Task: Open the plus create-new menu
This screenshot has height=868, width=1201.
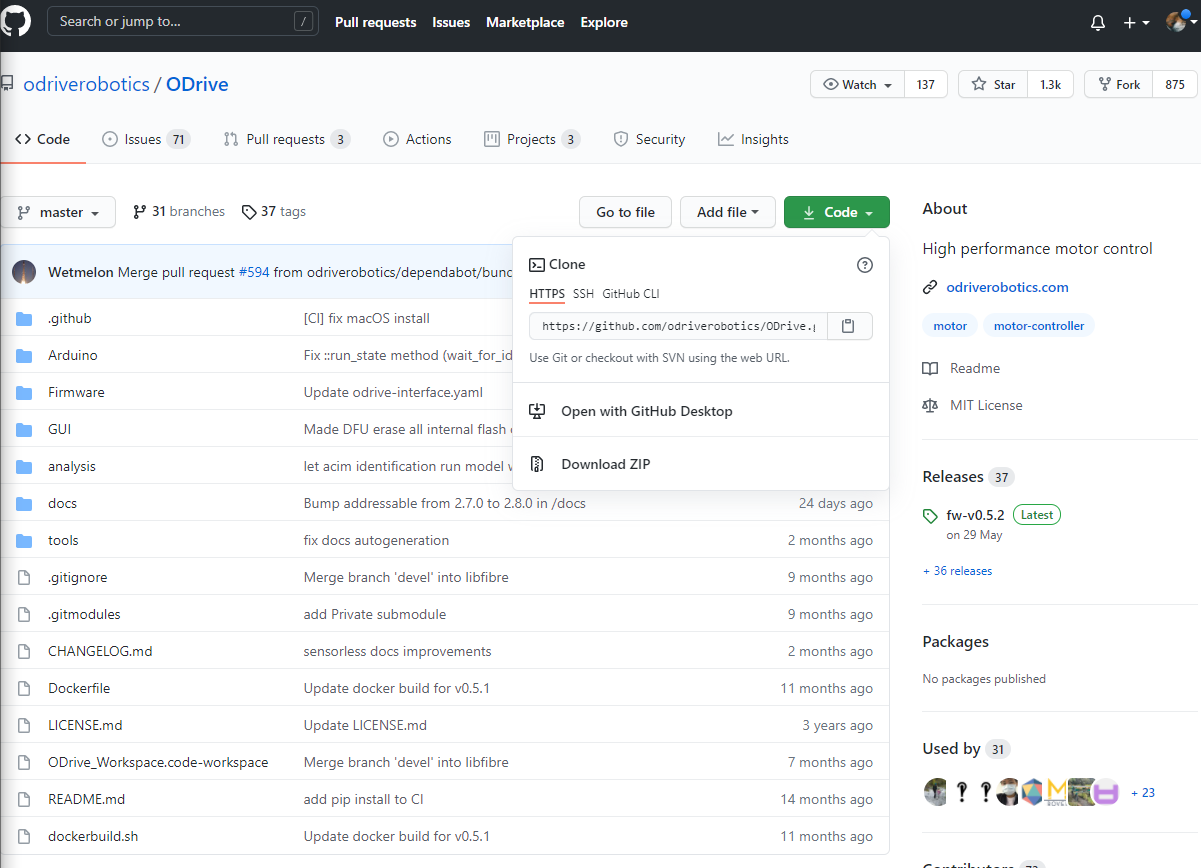Action: pos(1136,22)
